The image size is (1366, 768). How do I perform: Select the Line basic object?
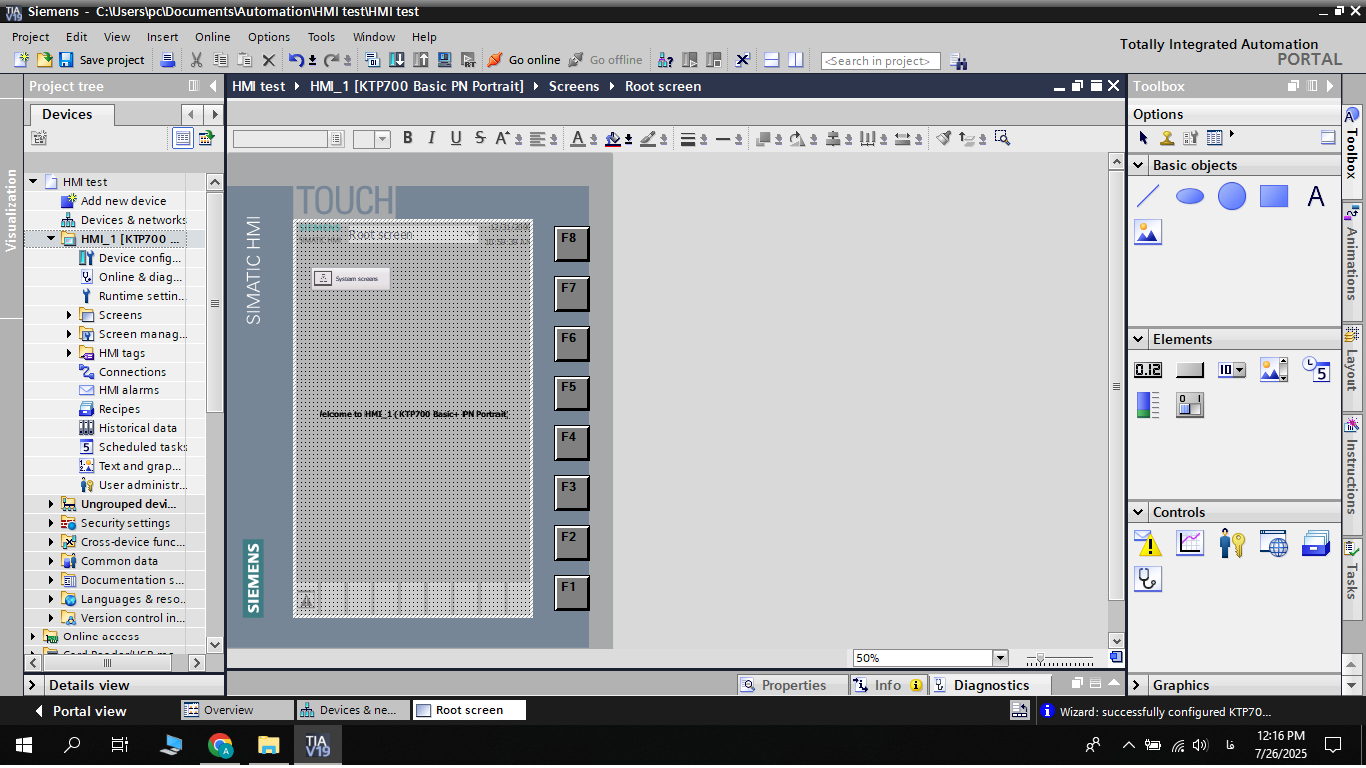point(1148,197)
